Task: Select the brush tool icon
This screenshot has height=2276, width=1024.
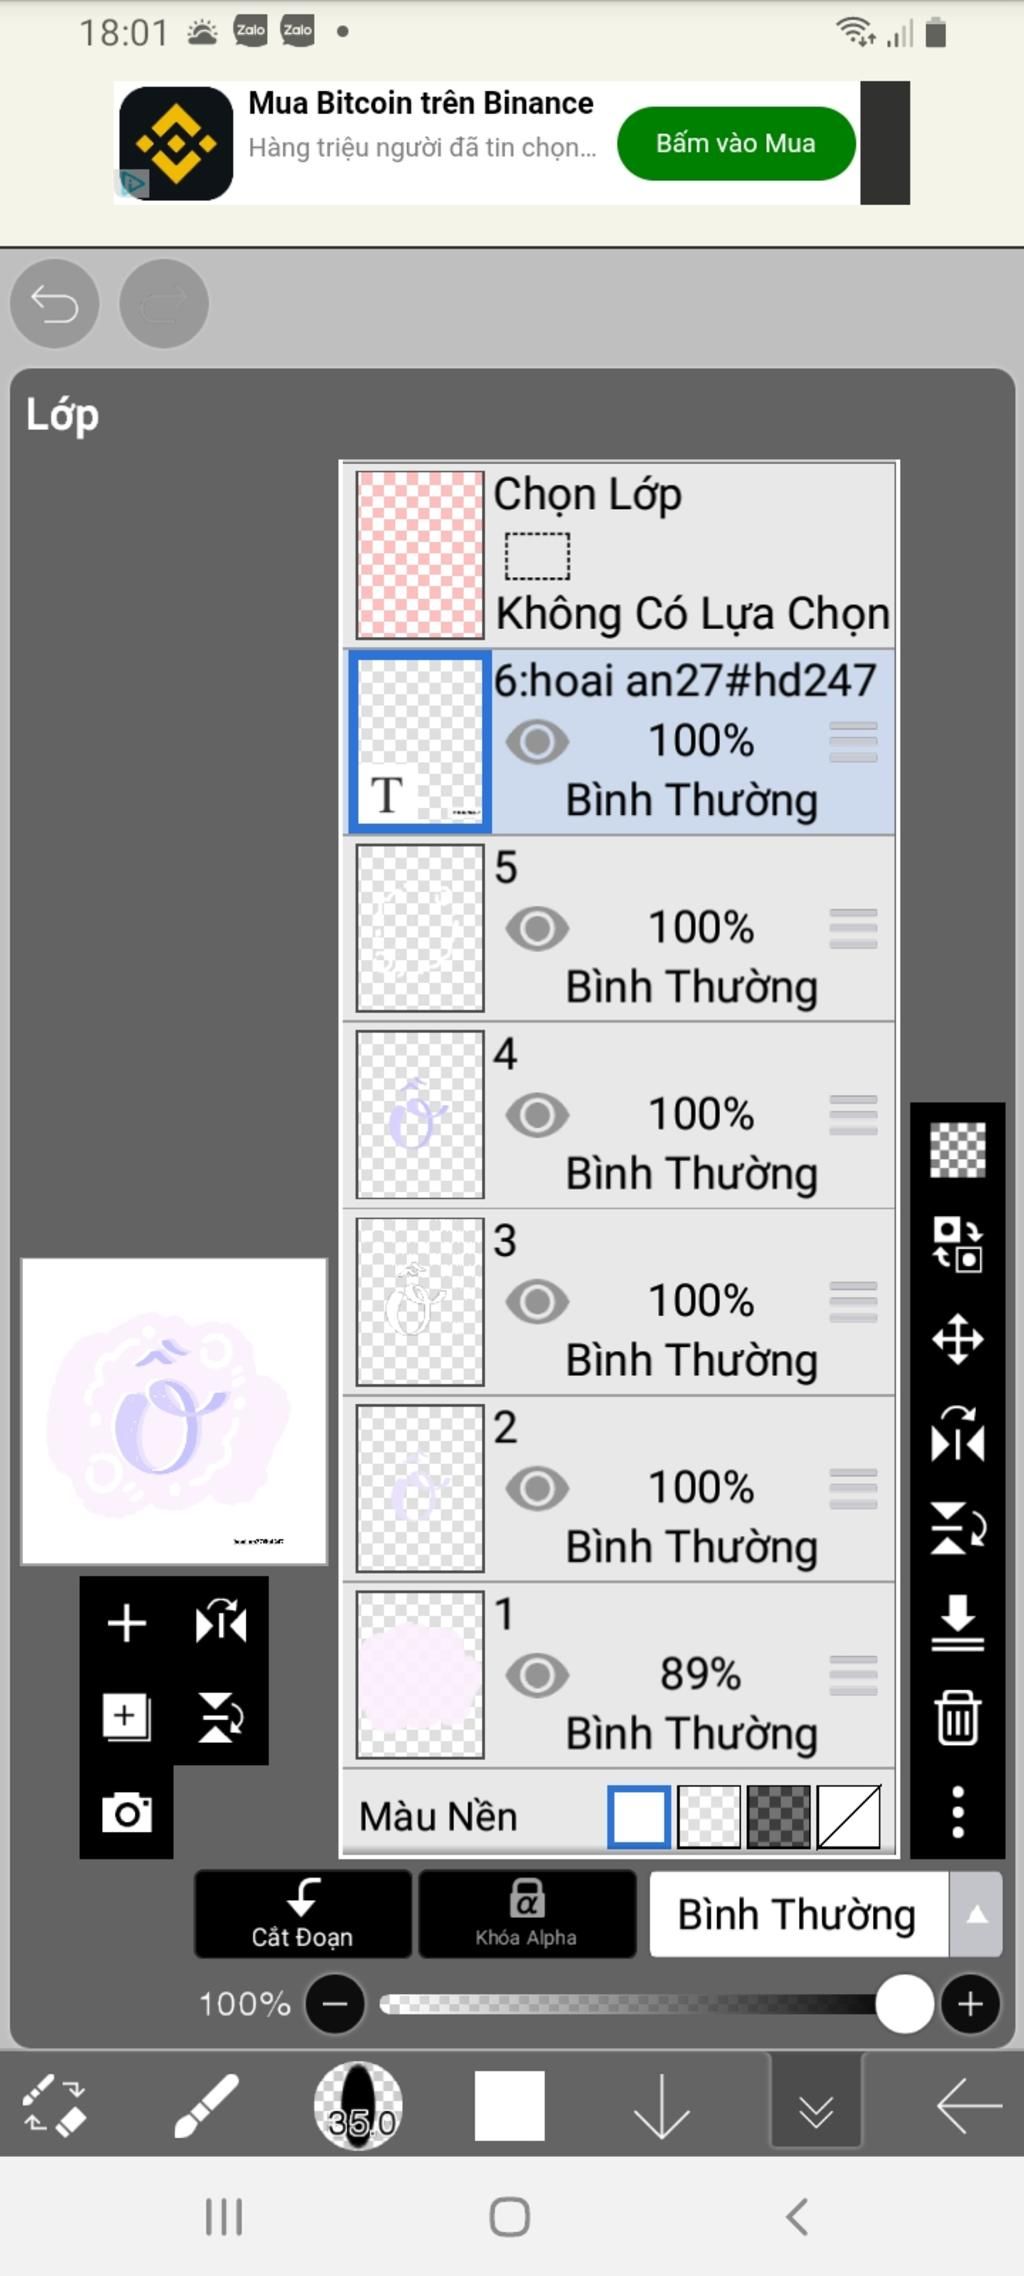Action: click(x=206, y=2105)
